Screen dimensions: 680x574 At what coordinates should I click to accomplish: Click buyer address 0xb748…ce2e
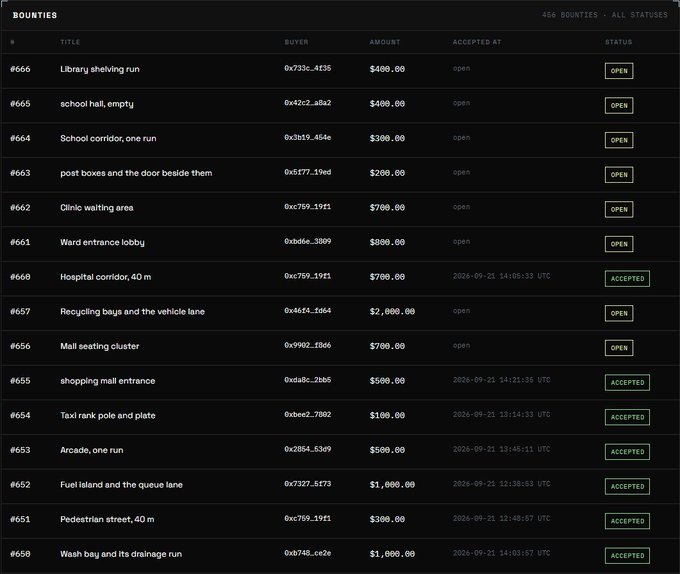[x=307, y=553]
